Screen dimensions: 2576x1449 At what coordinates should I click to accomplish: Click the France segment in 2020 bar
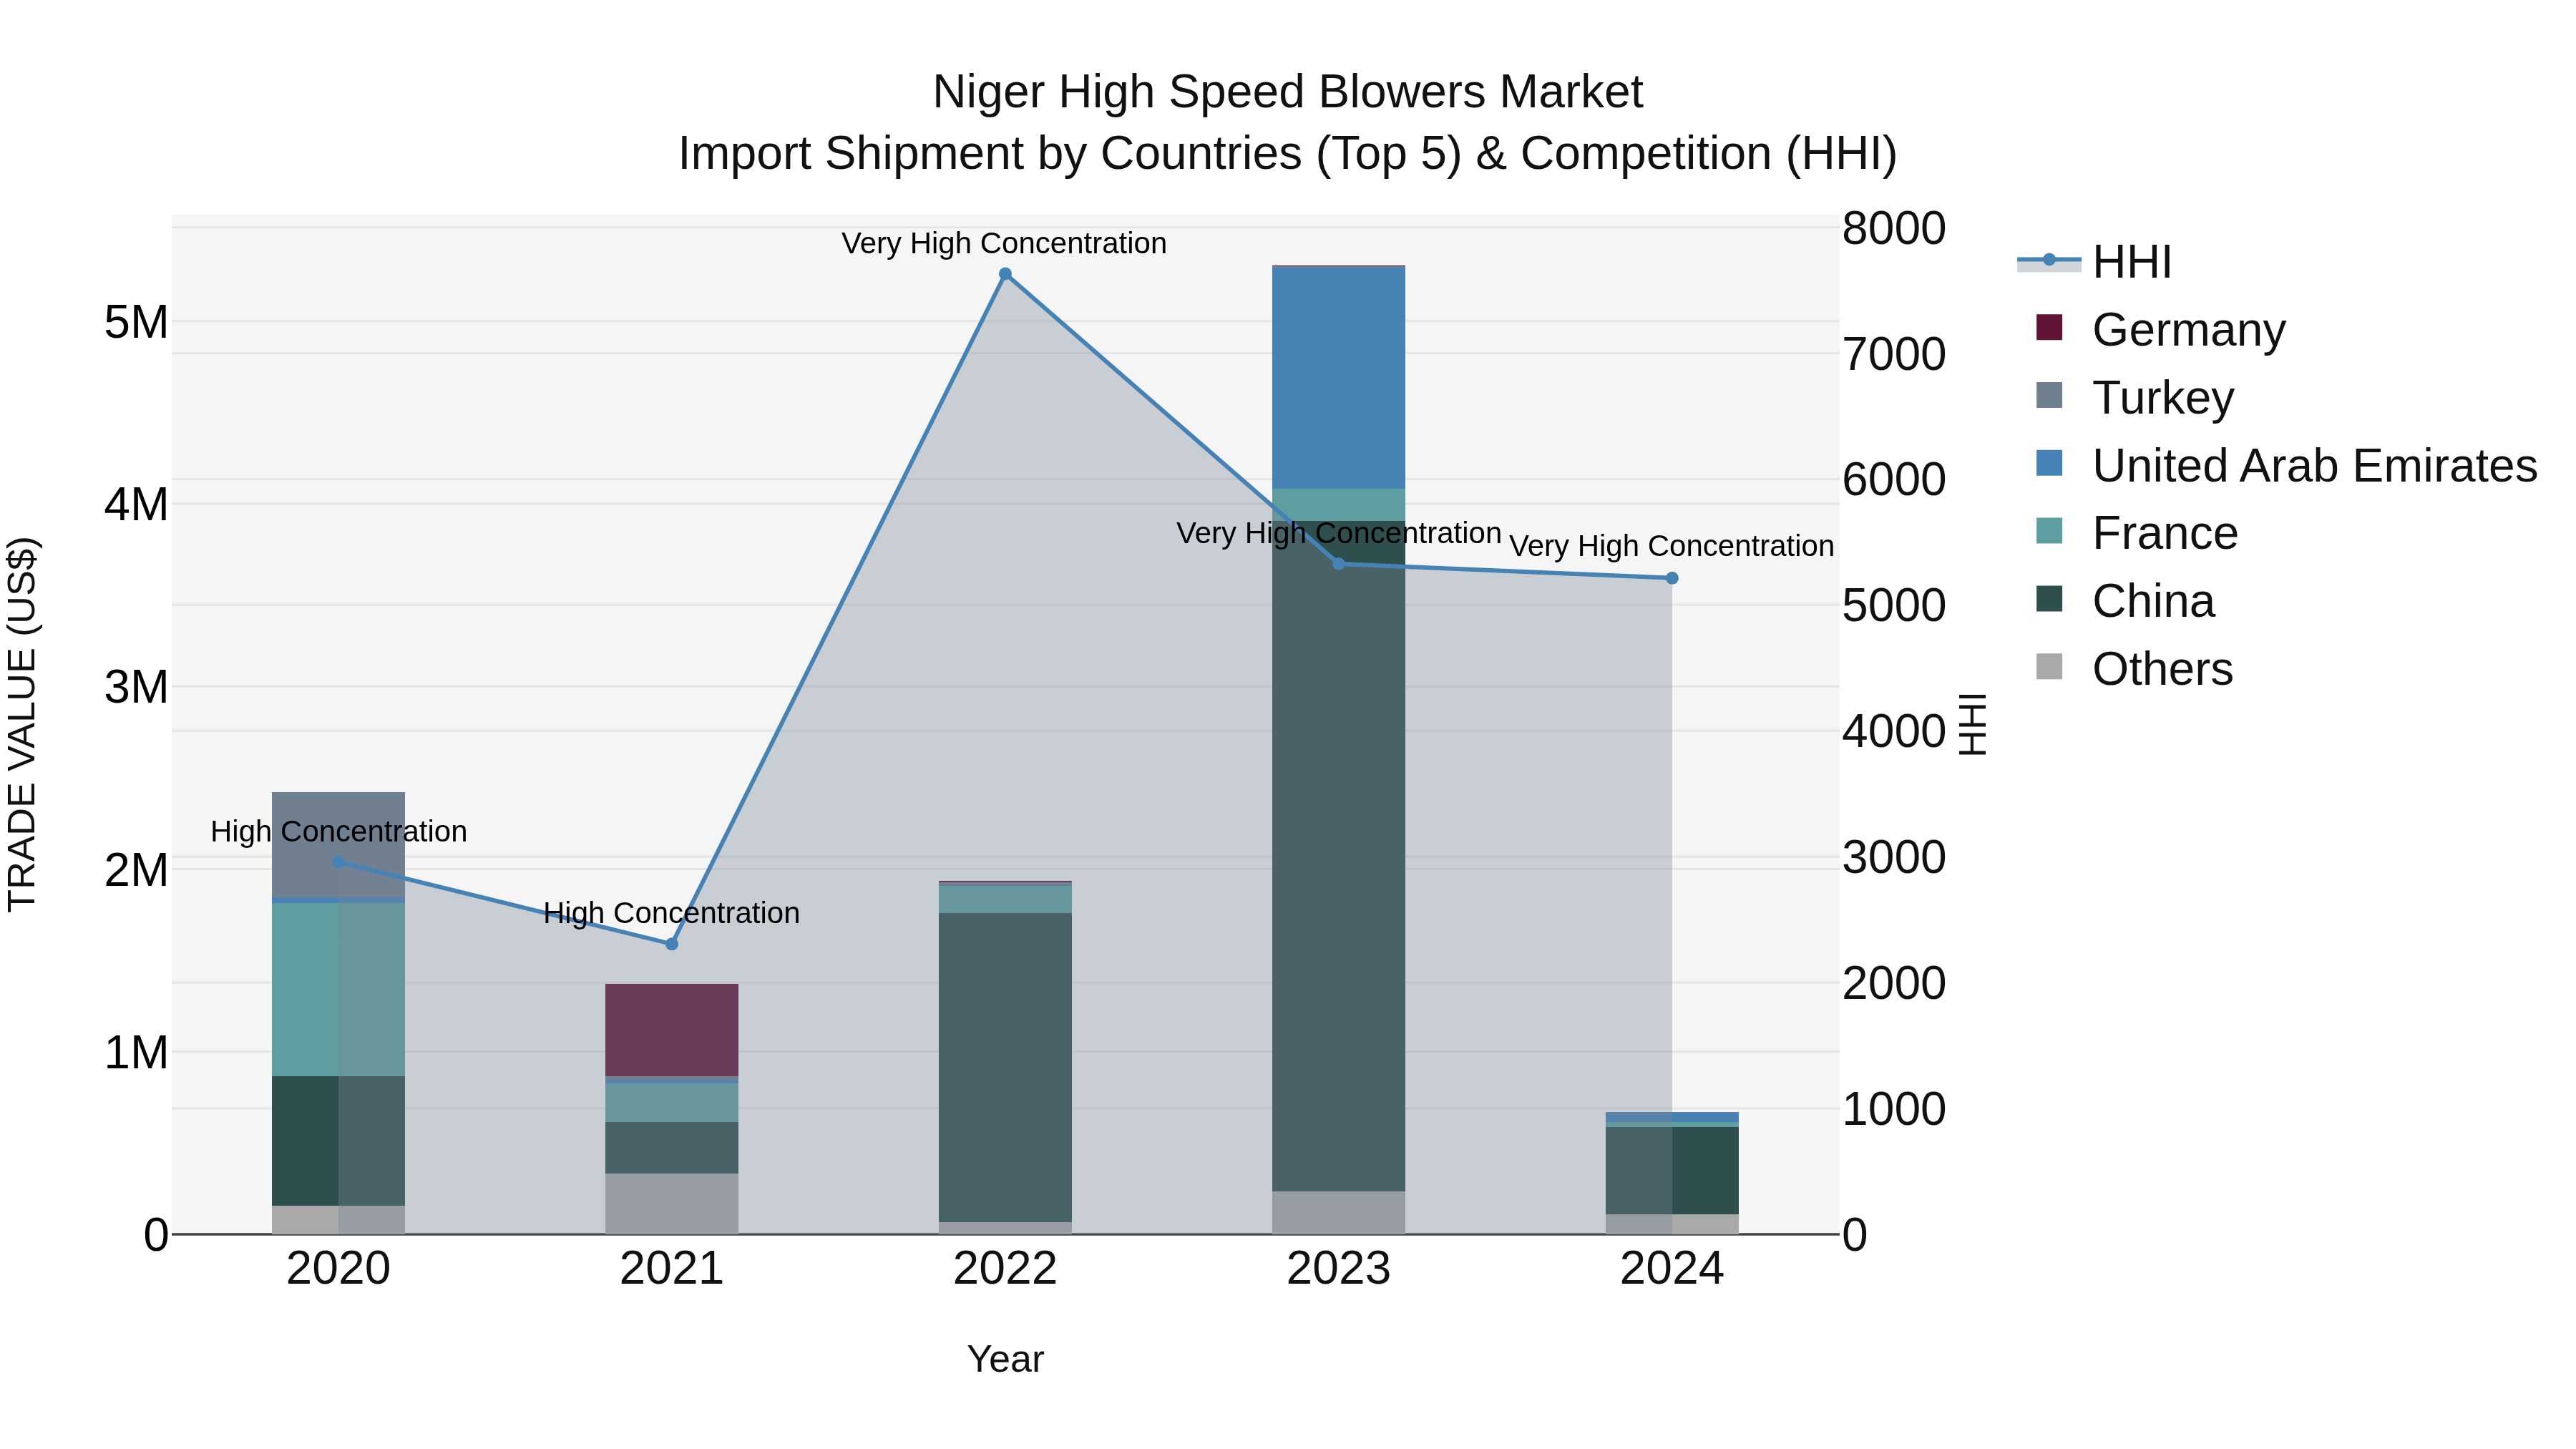pos(338,990)
